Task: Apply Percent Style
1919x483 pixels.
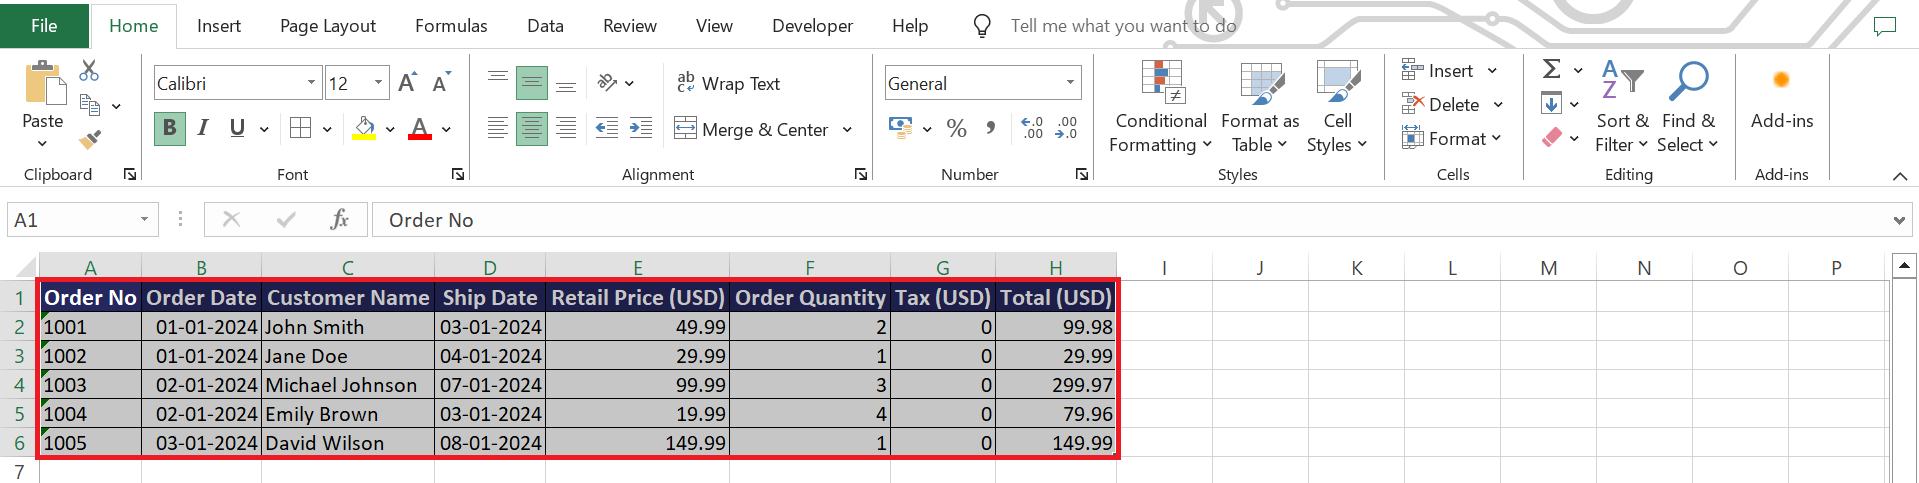Action: pyautogui.click(x=957, y=128)
